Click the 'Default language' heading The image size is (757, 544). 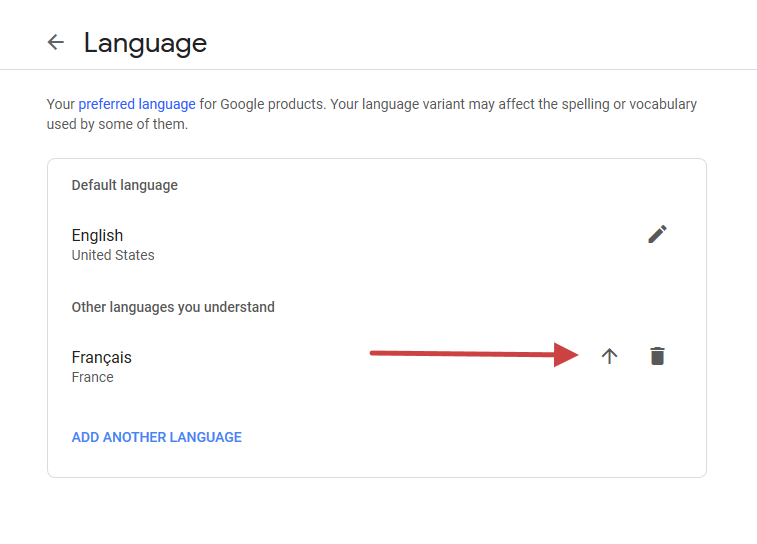point(124,185)
